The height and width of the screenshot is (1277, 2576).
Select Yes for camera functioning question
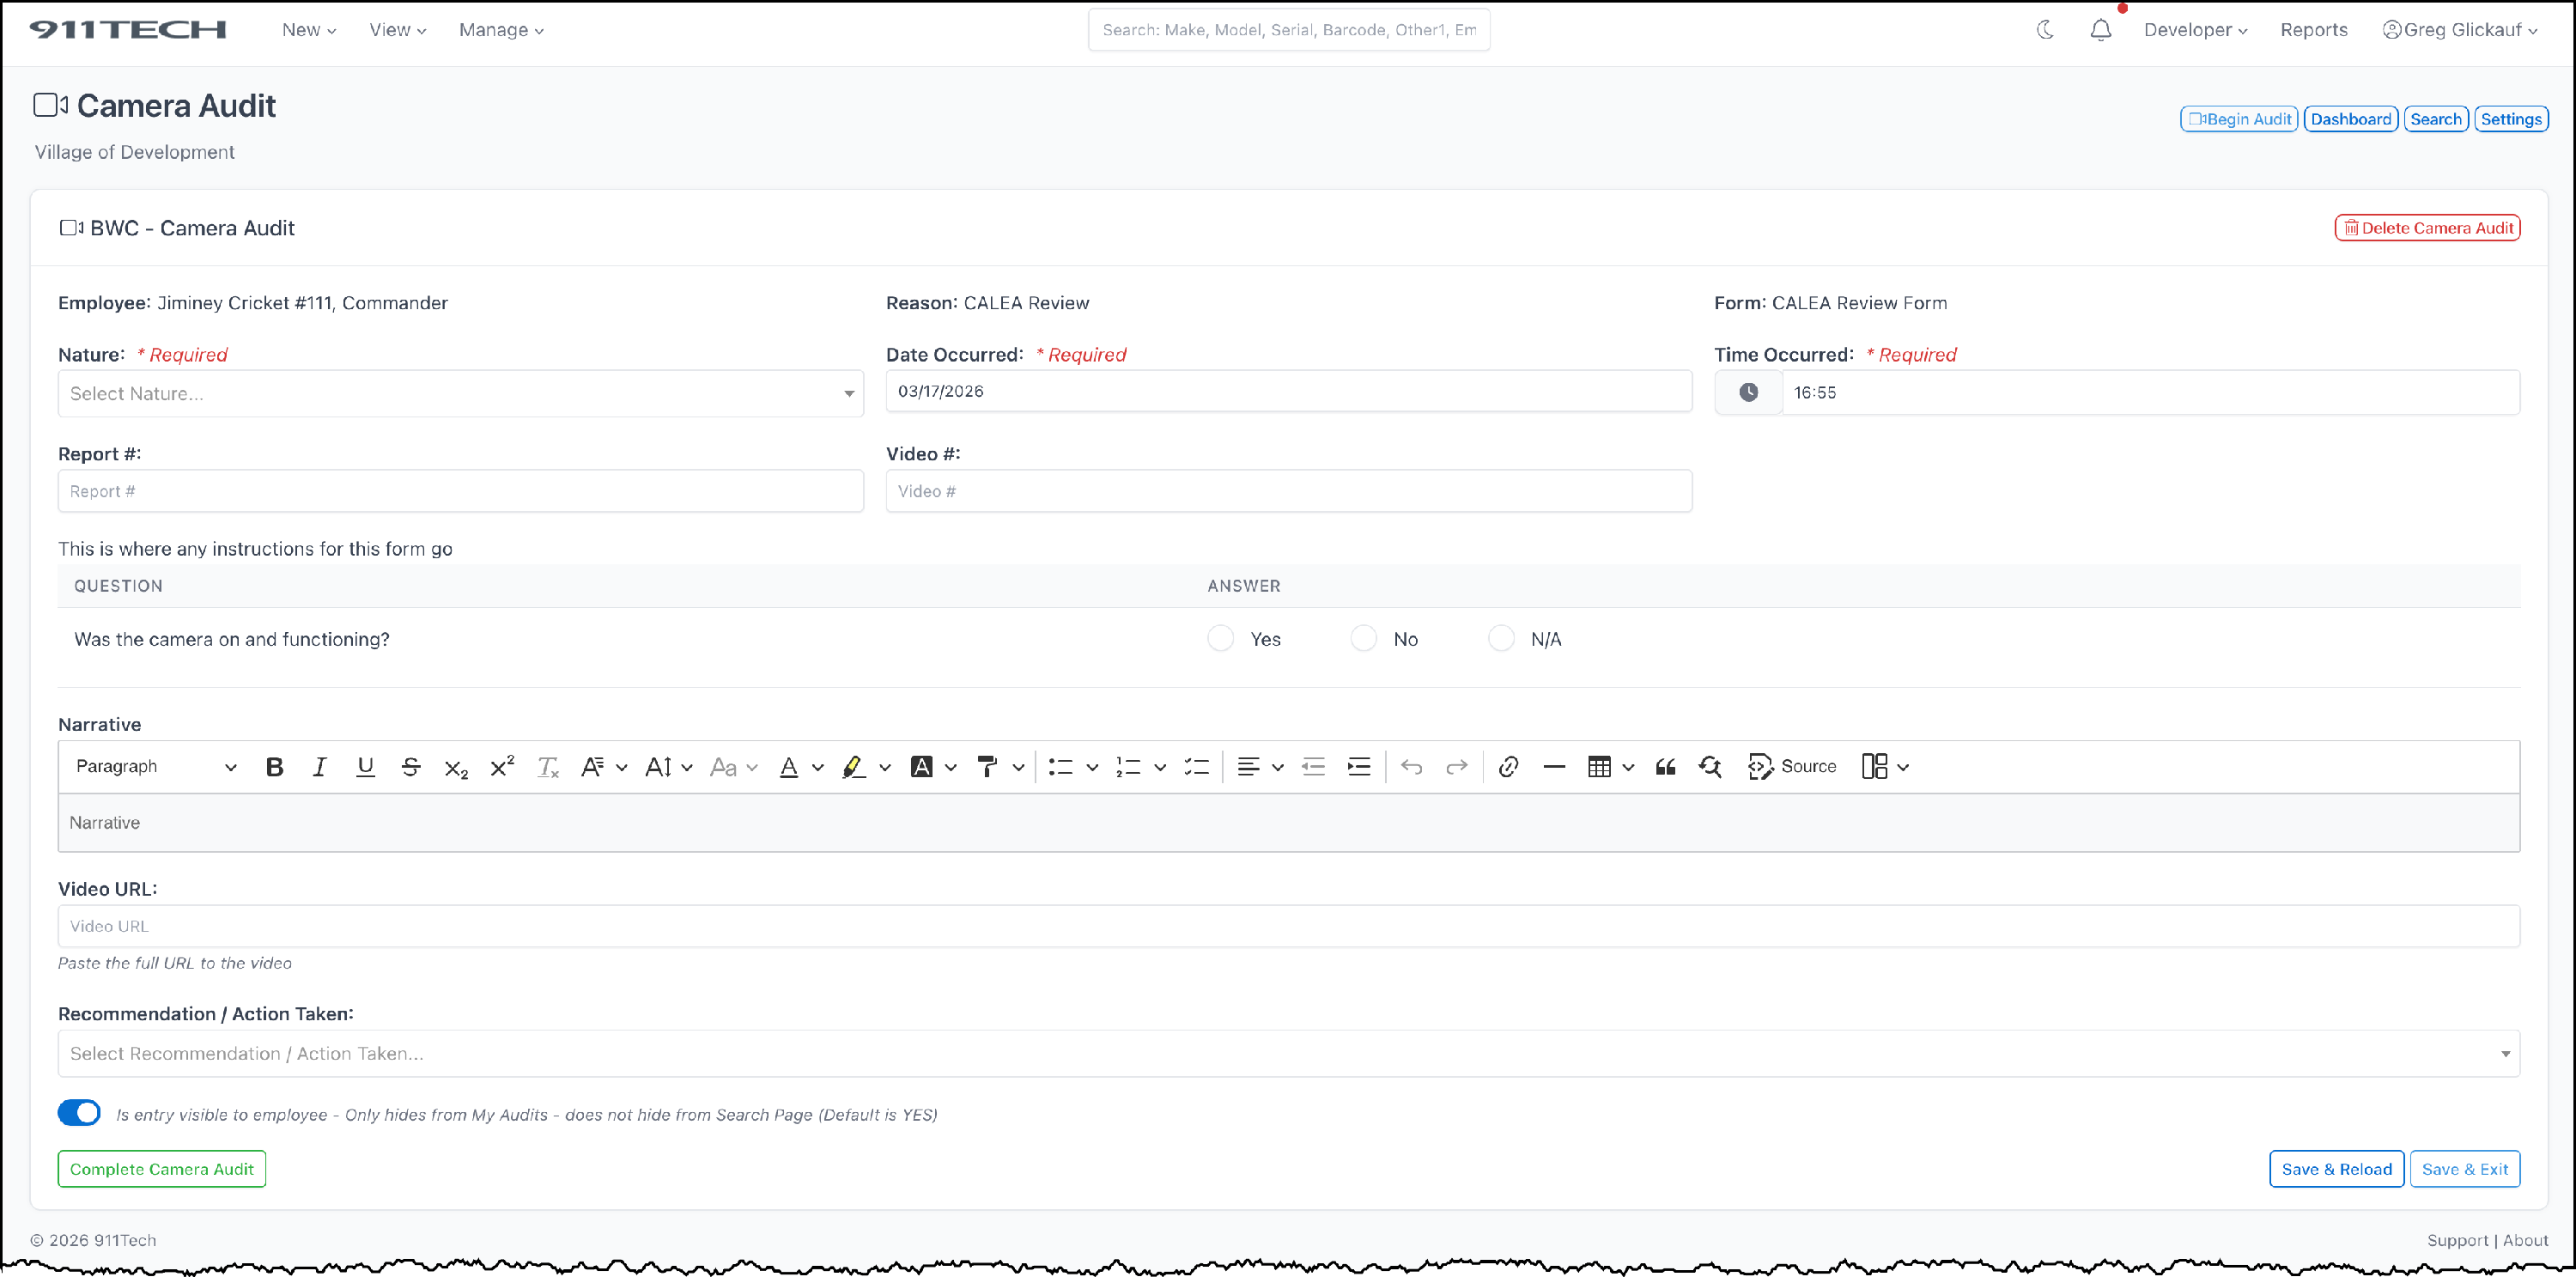(x=1220, y=639)
